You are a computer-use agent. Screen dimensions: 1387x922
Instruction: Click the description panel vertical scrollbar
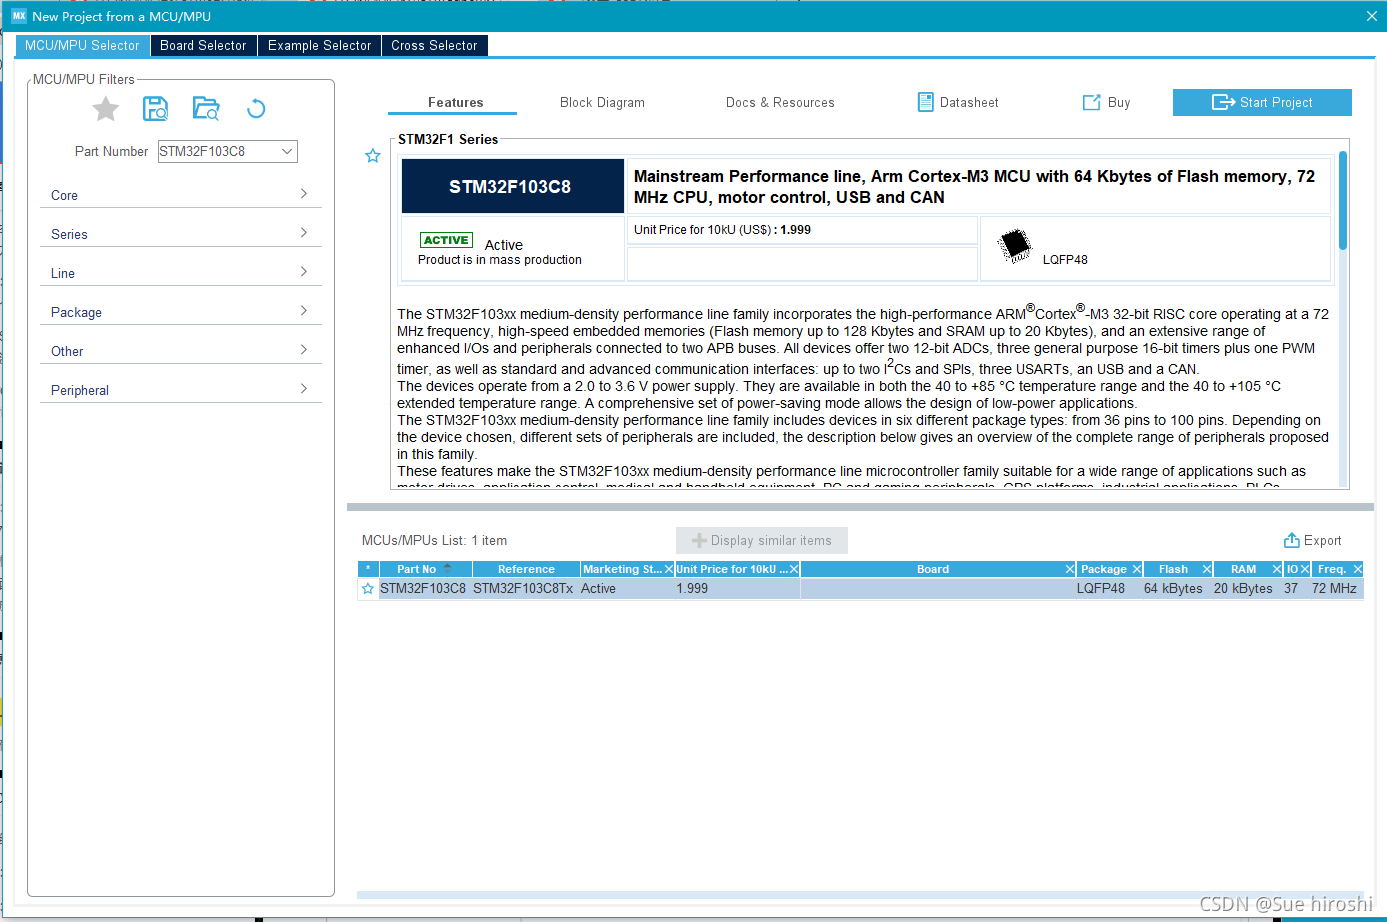(x=1343, y=200)
